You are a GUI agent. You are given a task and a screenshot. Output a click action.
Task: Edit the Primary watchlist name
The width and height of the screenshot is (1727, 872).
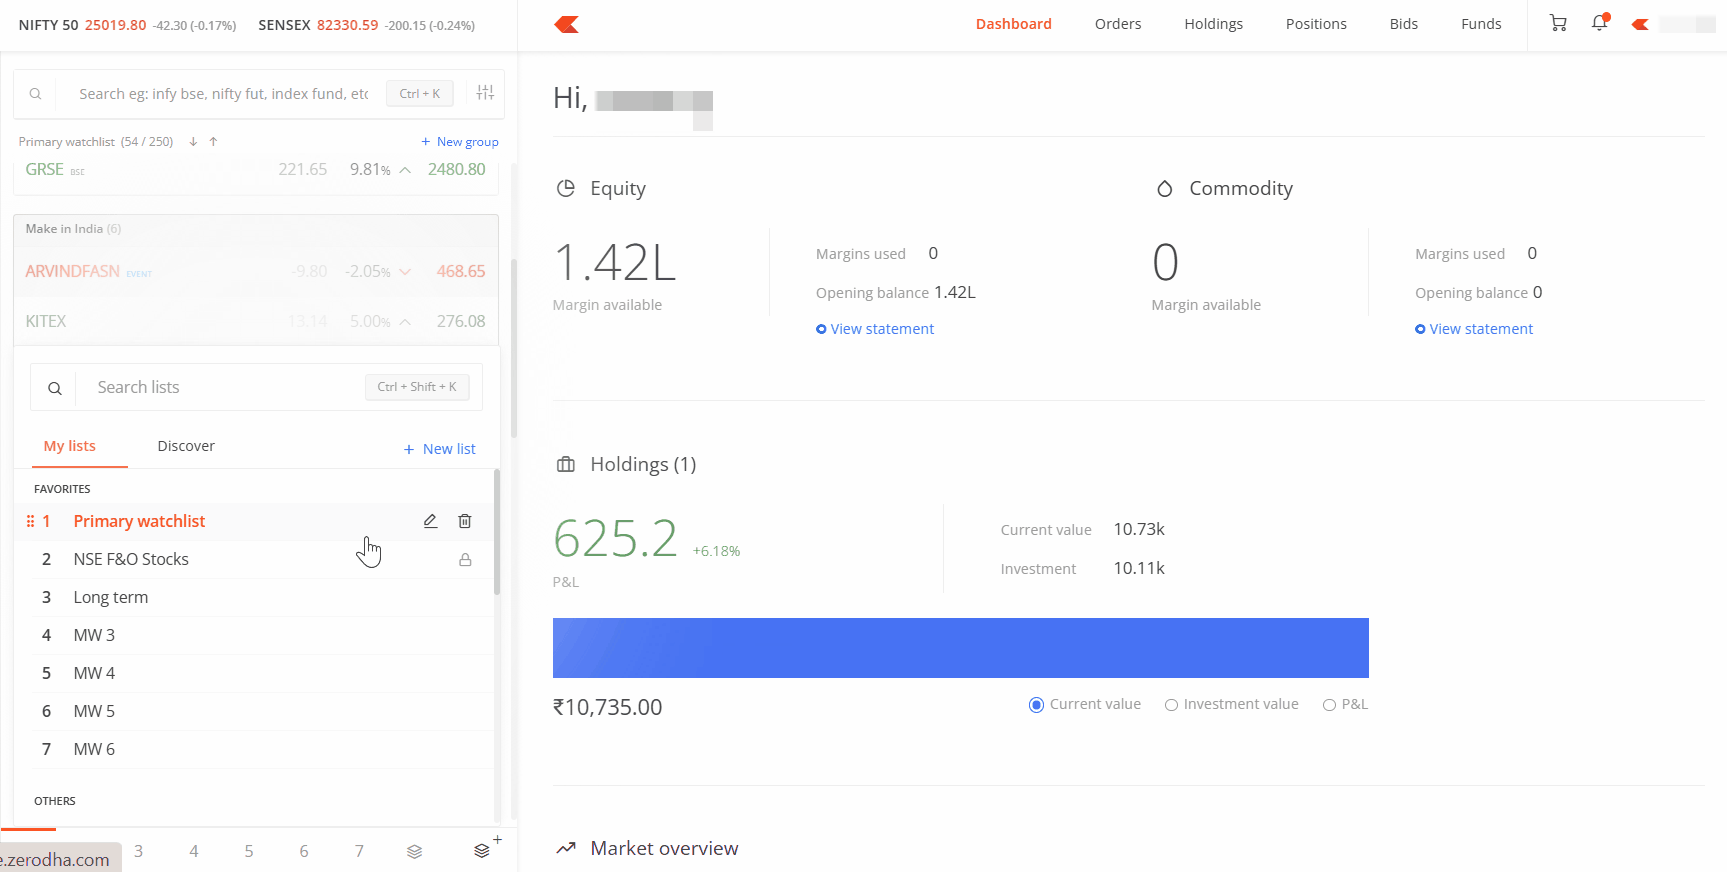tap(430, 521)
